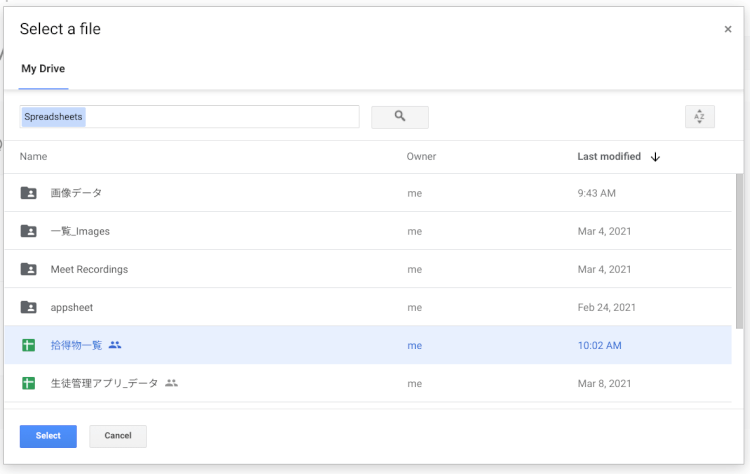Click the magnifier search button

click(399, 117)
